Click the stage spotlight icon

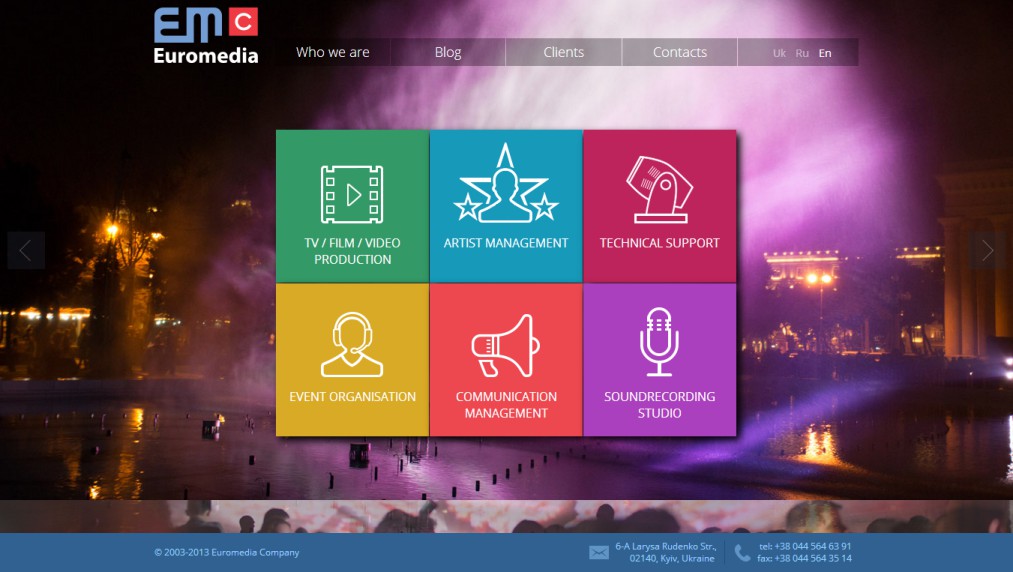pyautogui.click(x=659, y=189)
